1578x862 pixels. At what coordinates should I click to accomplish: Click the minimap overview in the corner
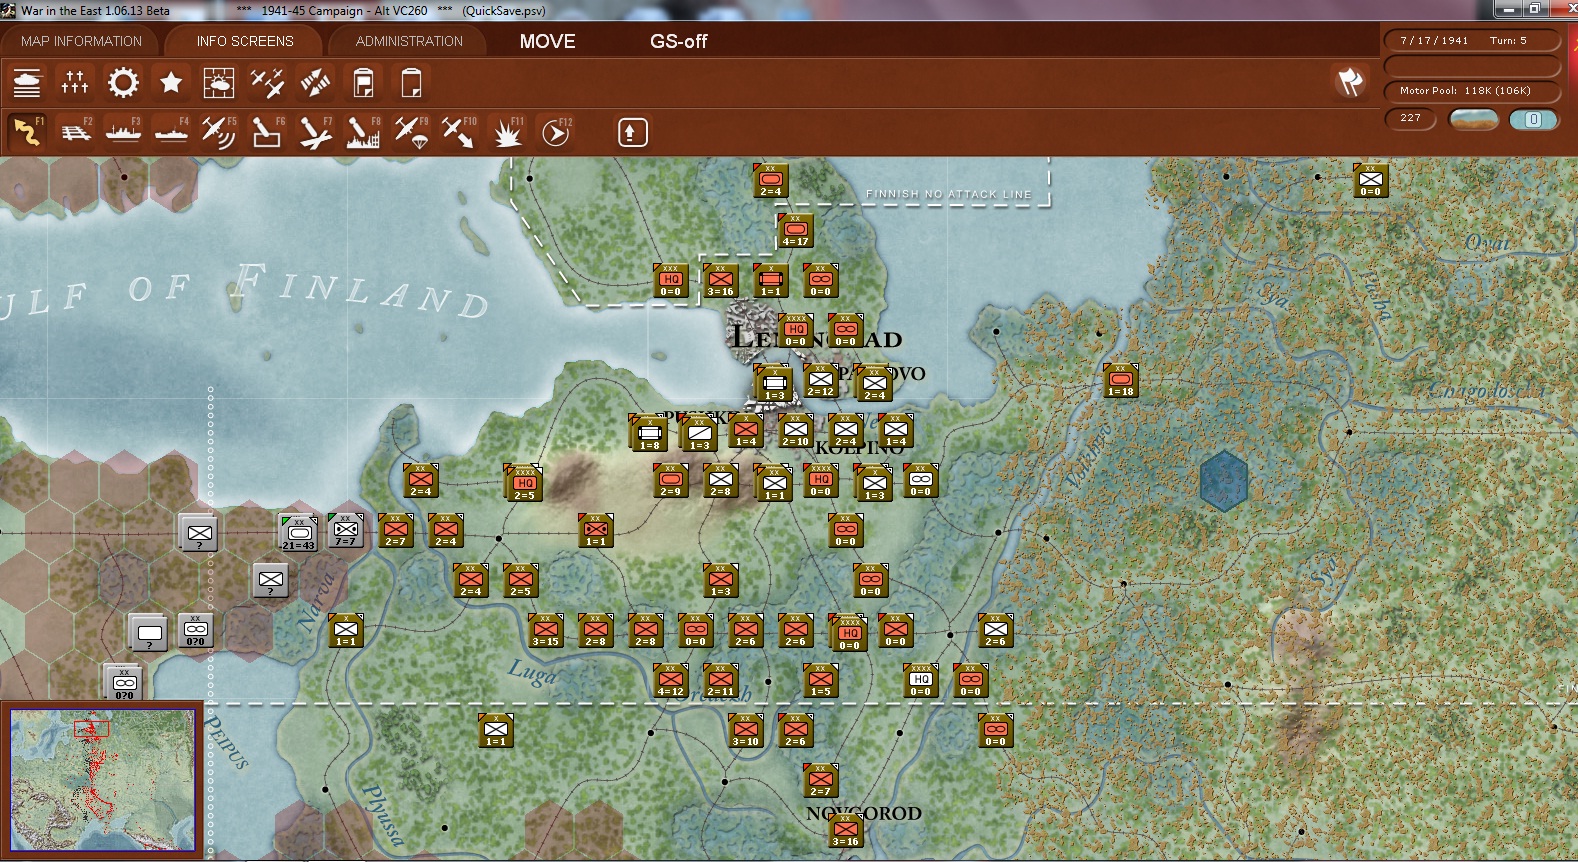point(102,780)
